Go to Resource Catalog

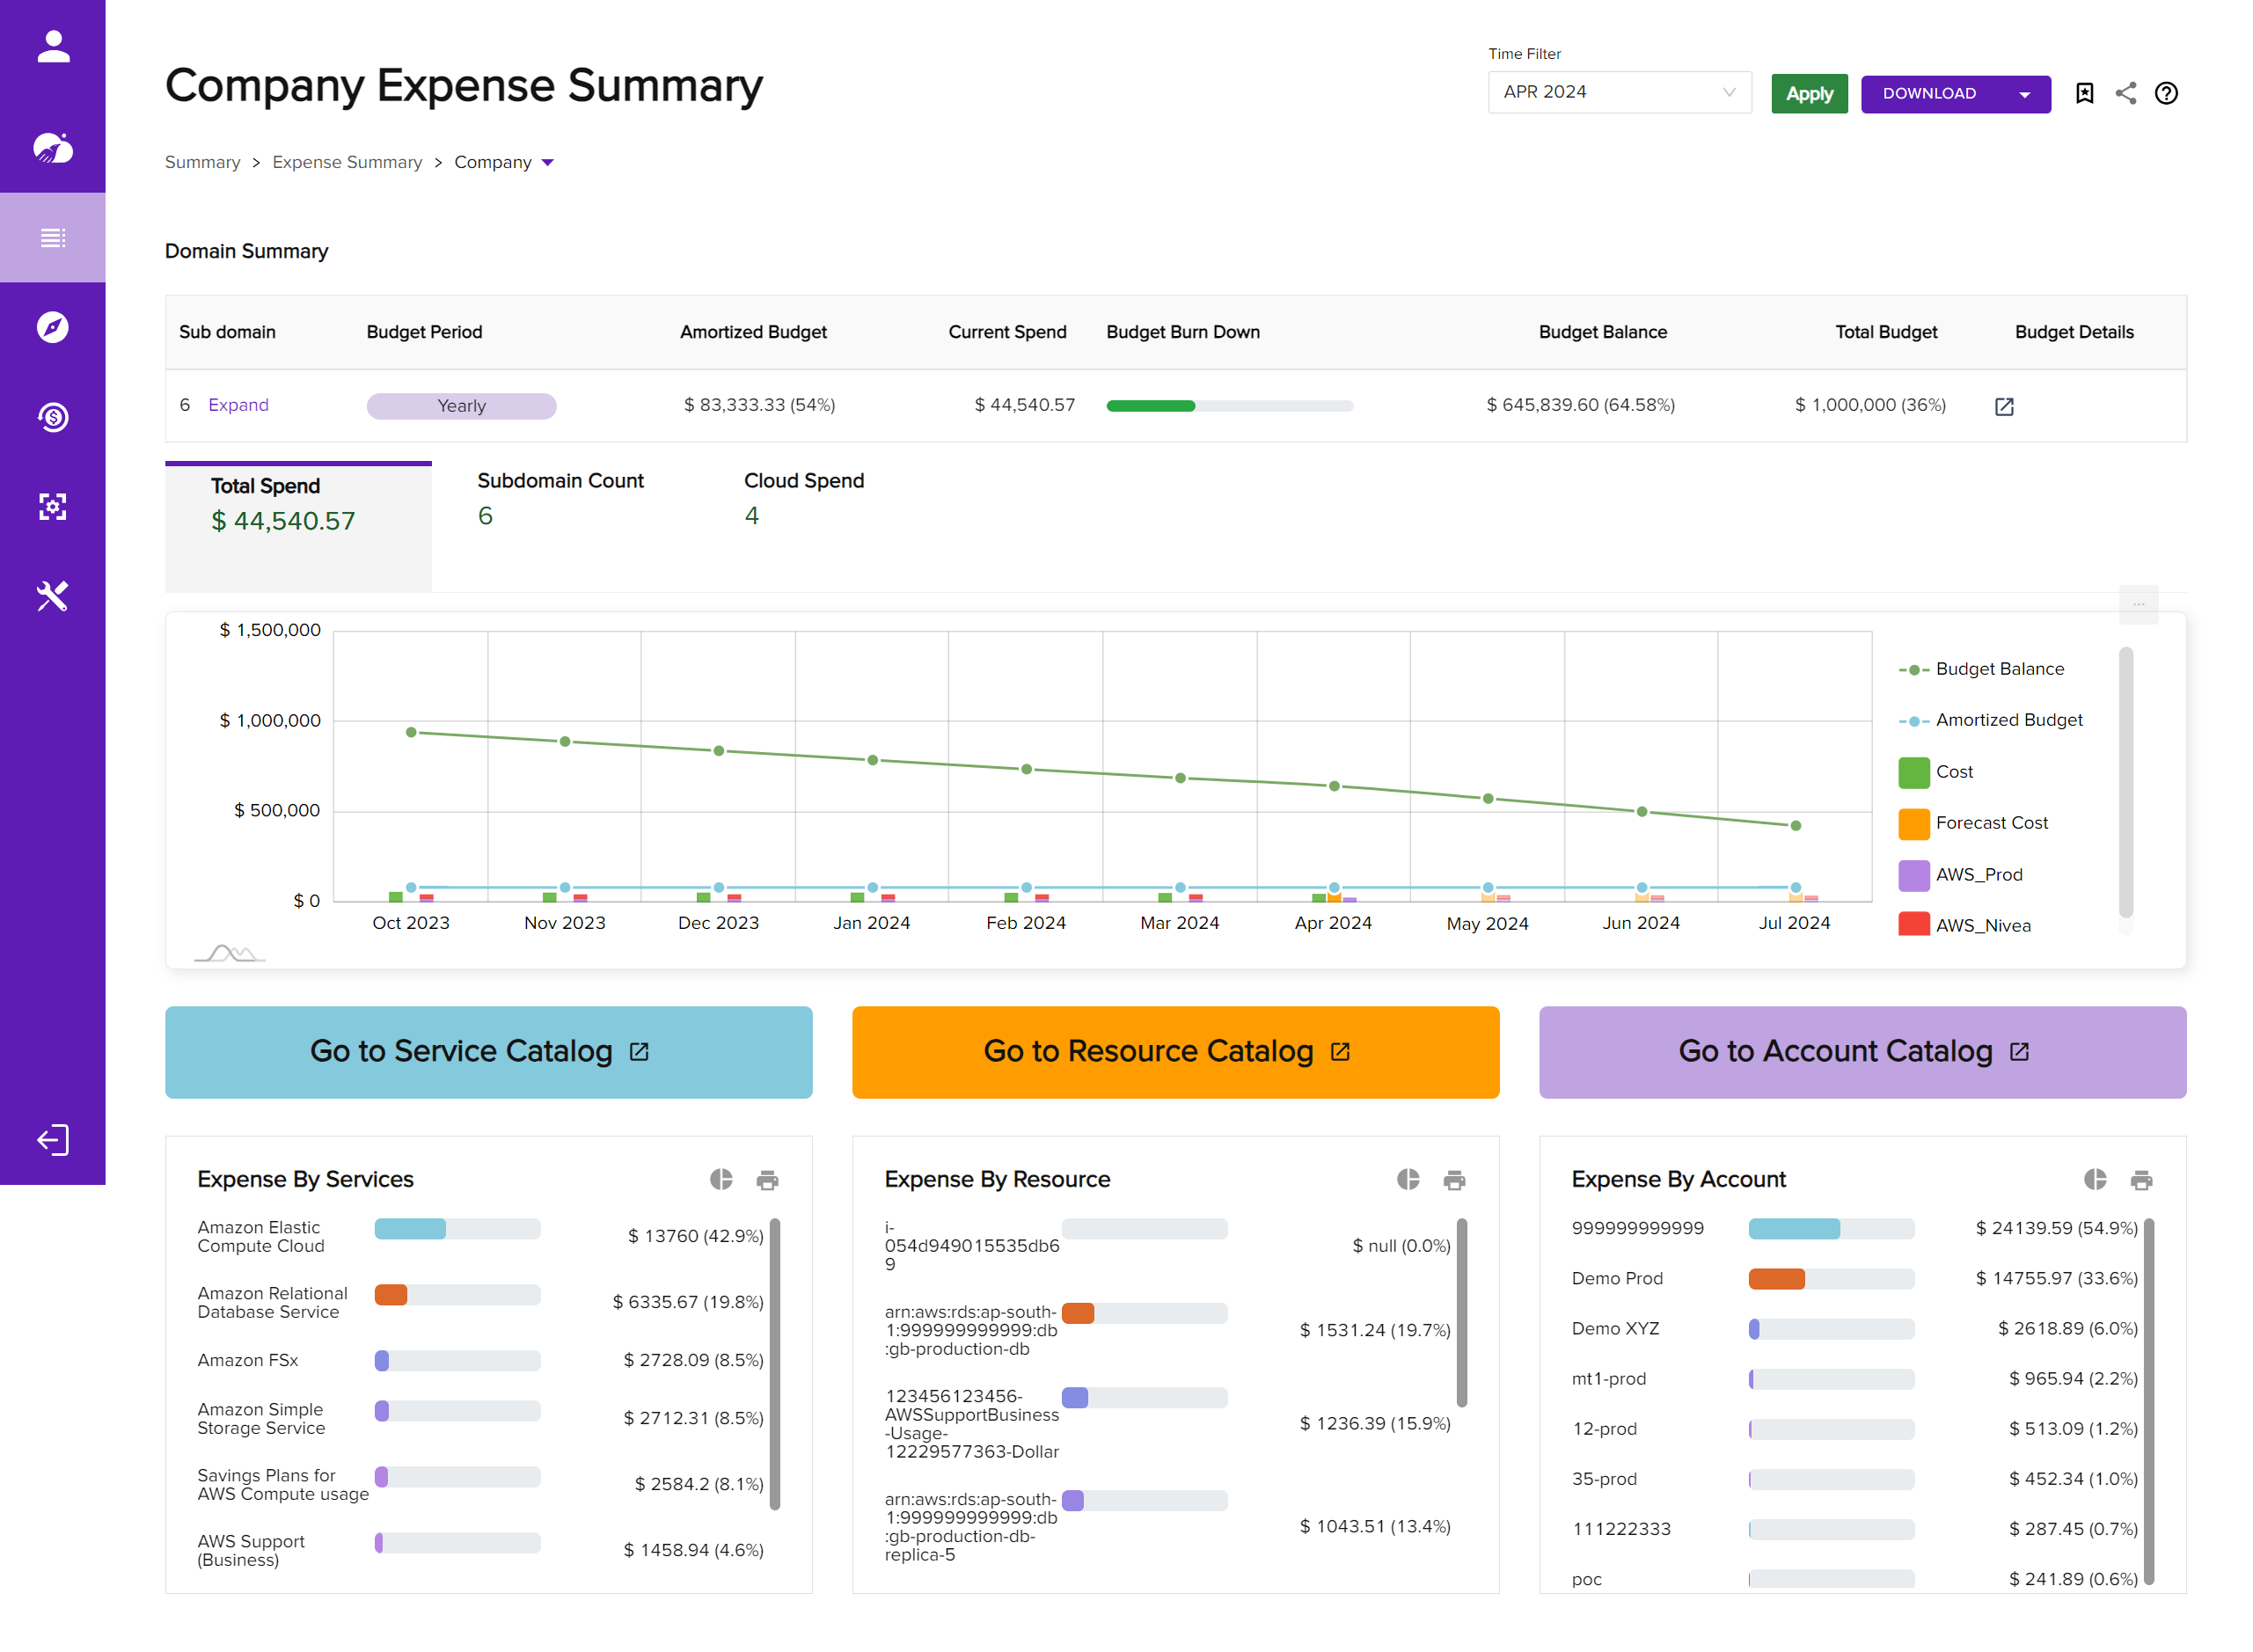click(x=1175, y=1052)
